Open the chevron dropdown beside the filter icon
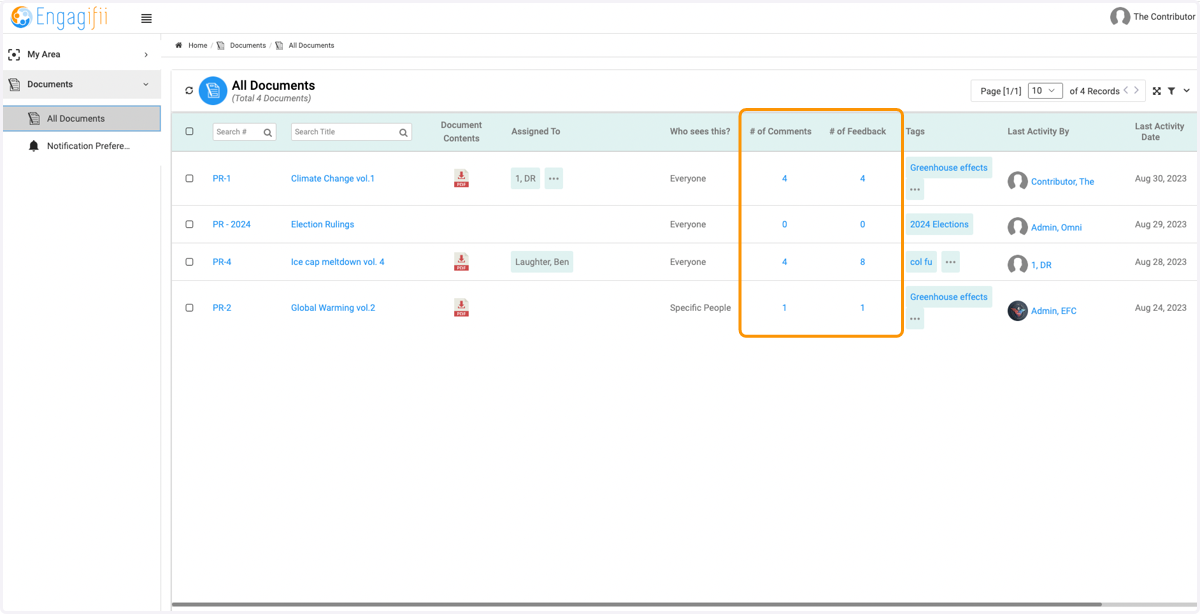This screenshot has width=1200, height=614. coord(1187,91)
